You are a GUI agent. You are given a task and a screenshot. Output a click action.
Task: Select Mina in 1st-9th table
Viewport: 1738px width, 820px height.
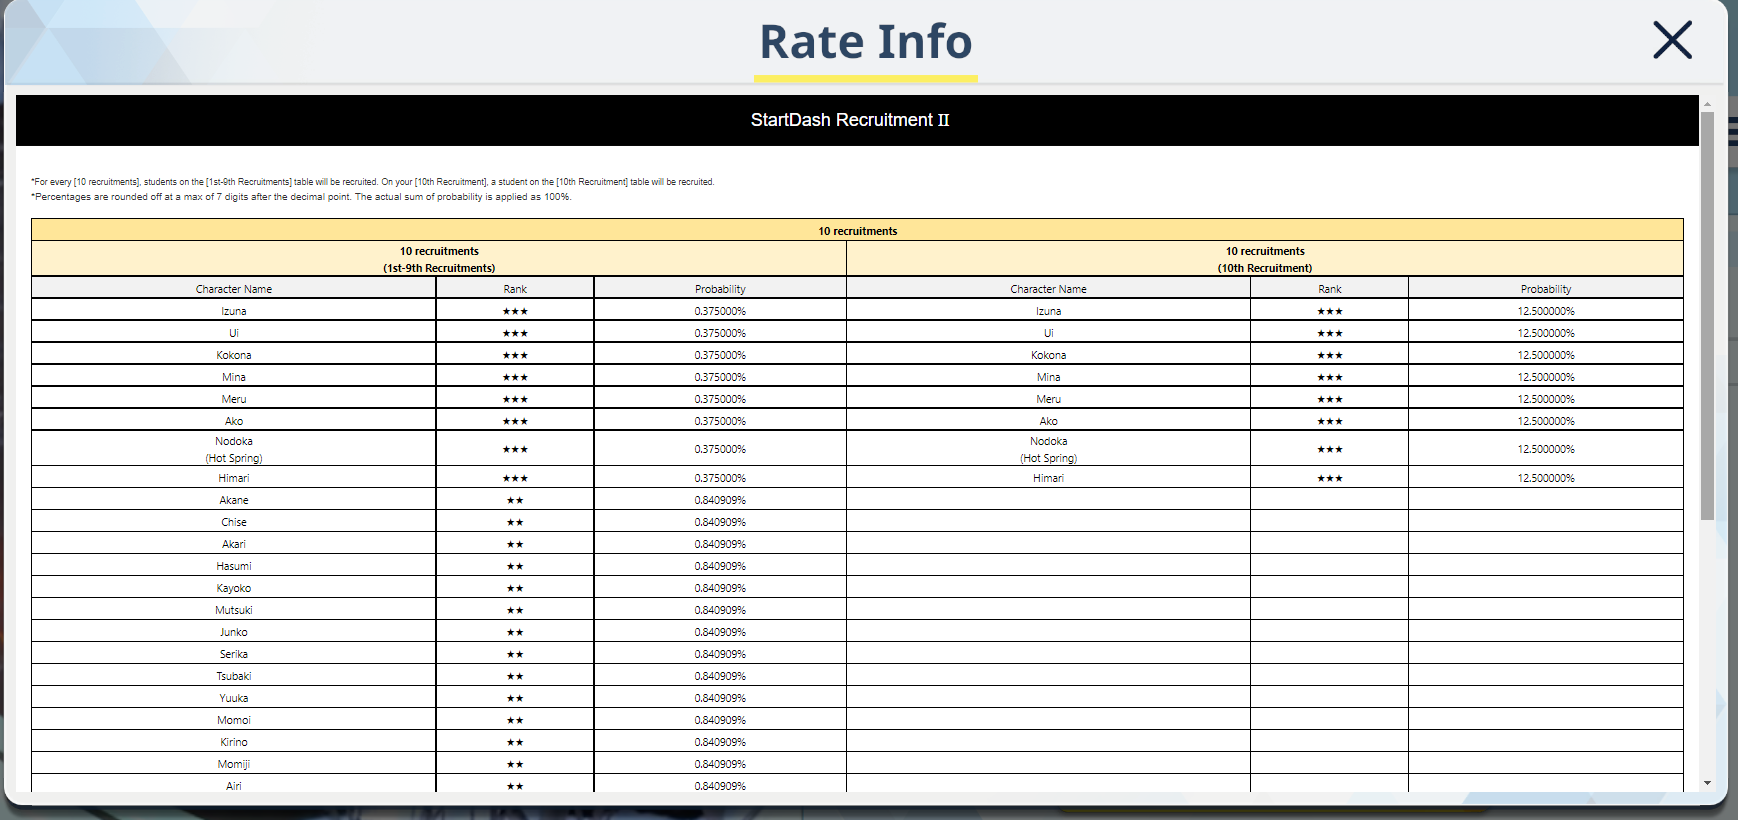234,377
